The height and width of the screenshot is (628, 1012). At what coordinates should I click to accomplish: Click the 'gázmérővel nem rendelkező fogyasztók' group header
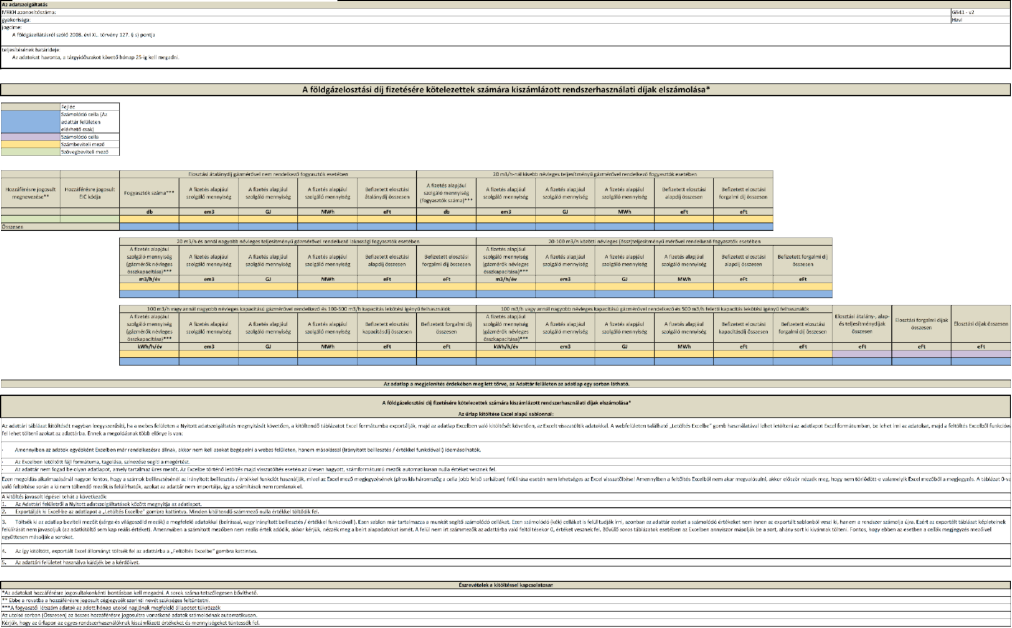pyautogui.click(x=268, y=174)
